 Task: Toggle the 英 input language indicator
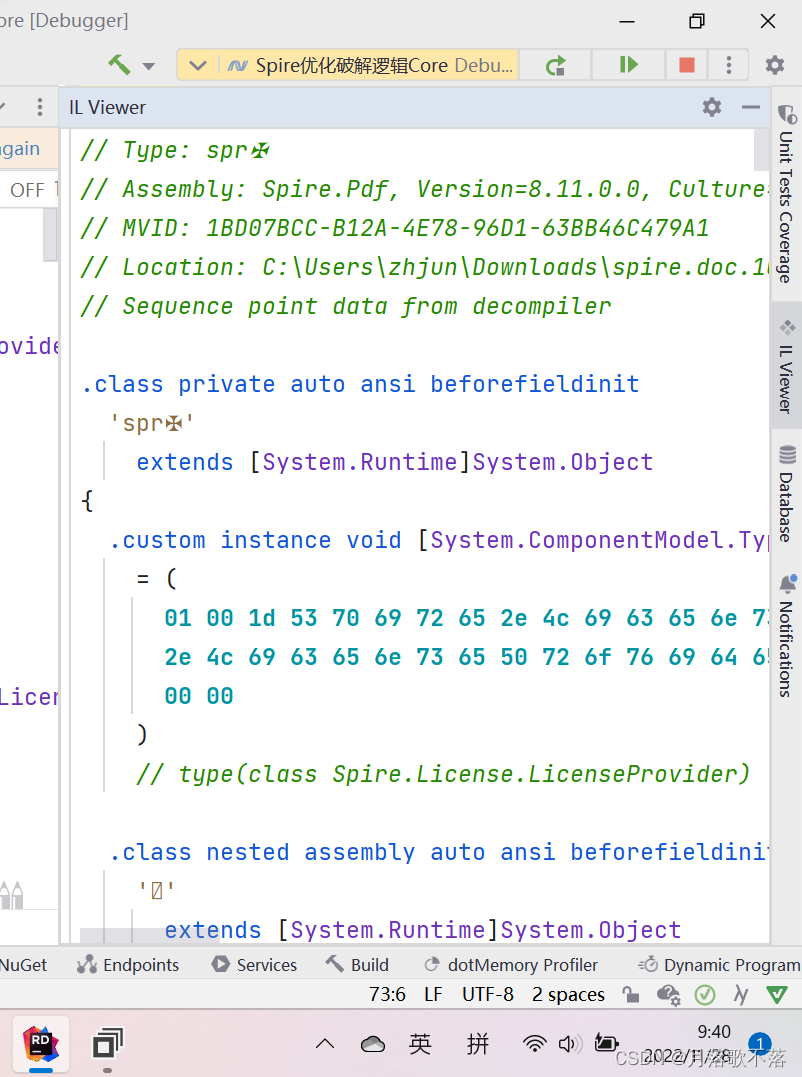pos(420,1044)
